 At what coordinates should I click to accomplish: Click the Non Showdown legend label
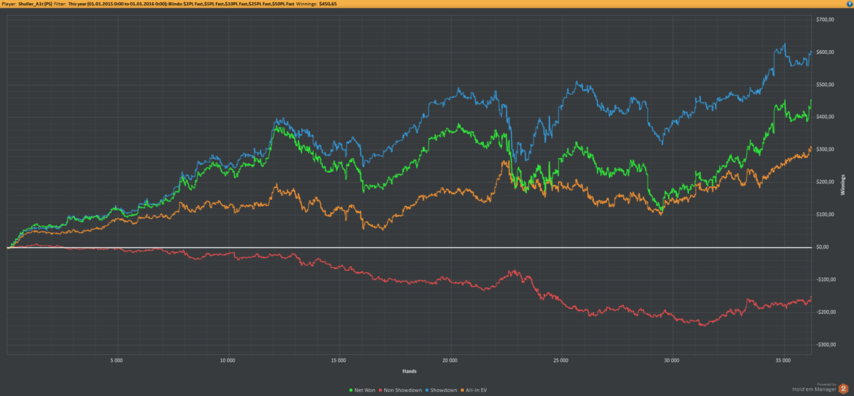tap(403, 390)
